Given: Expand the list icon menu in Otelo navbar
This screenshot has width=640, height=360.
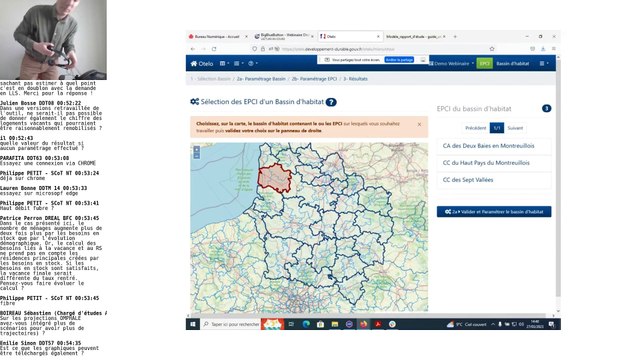Looking at the screenshot, I should (238, 64).
